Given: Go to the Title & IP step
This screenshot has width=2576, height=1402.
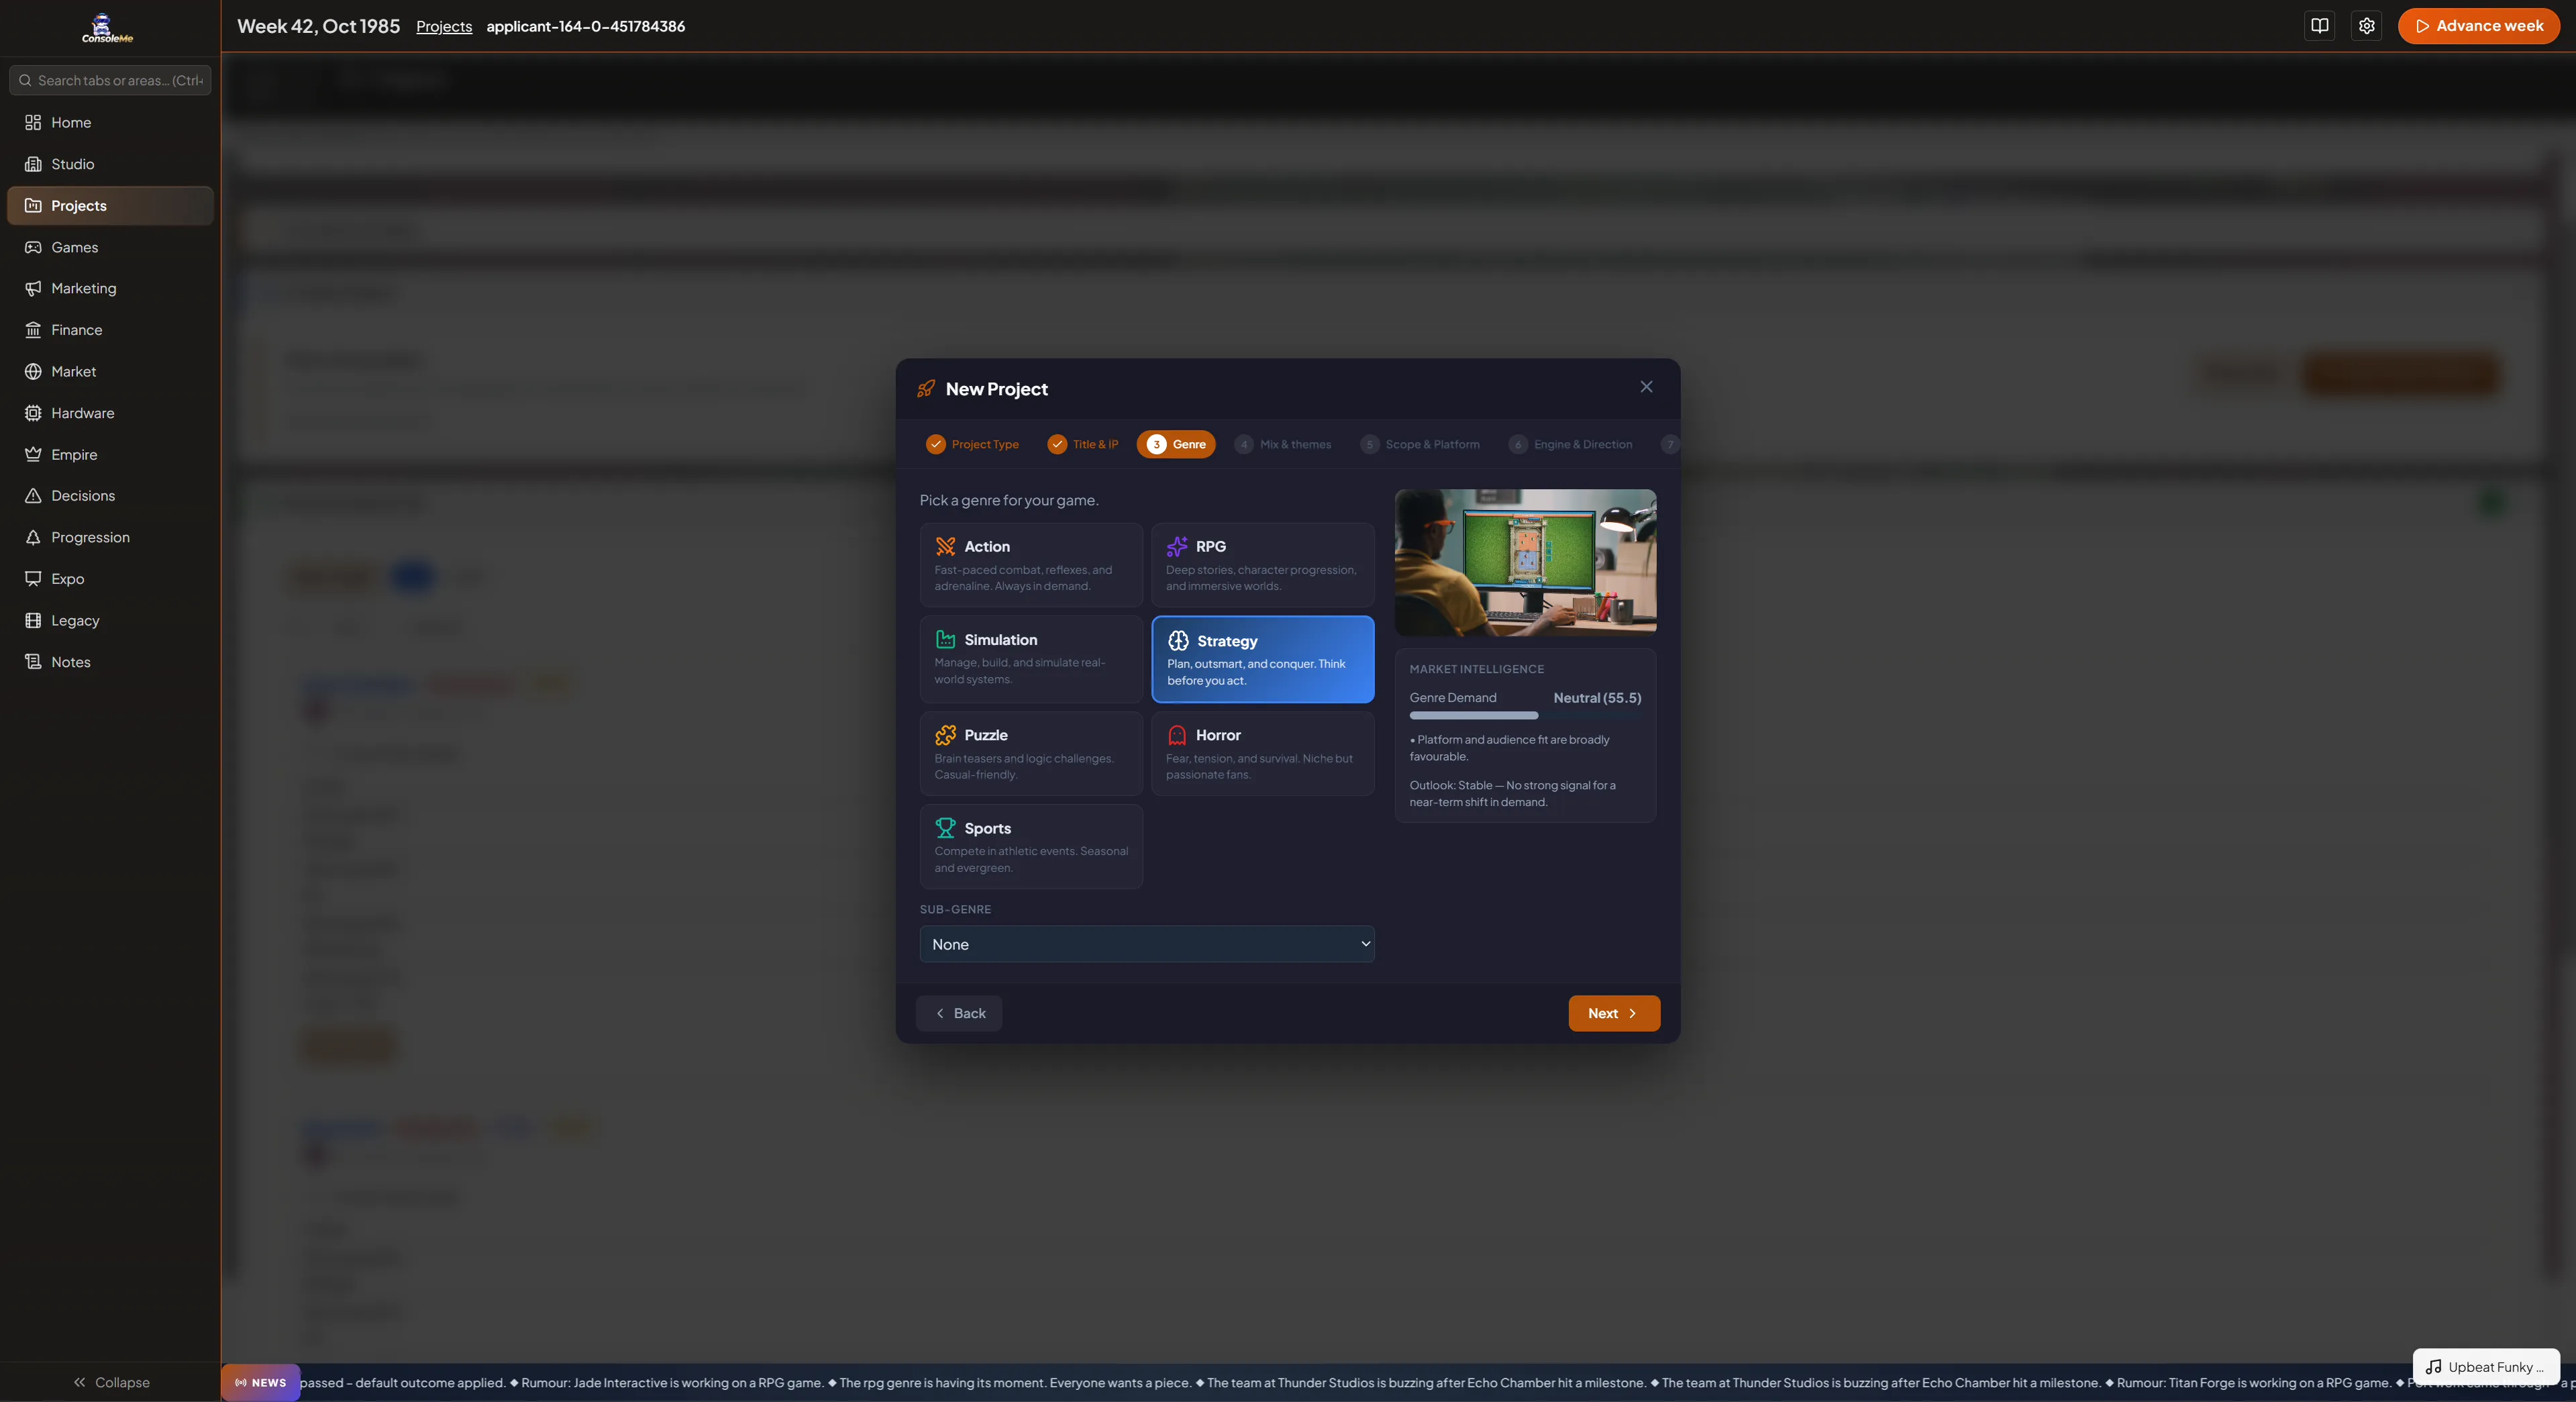Looking at the screenshot, I should pyautogui.click(x=1083, y=444).
